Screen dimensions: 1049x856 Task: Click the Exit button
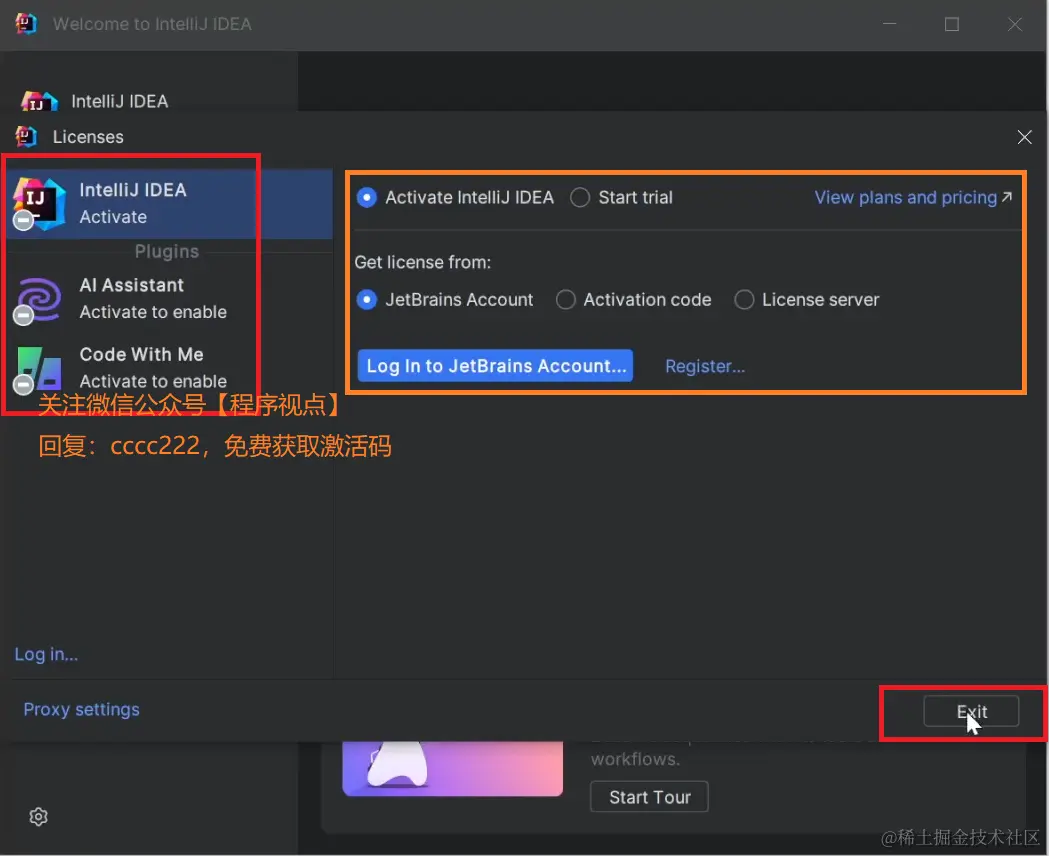[971, 712]
